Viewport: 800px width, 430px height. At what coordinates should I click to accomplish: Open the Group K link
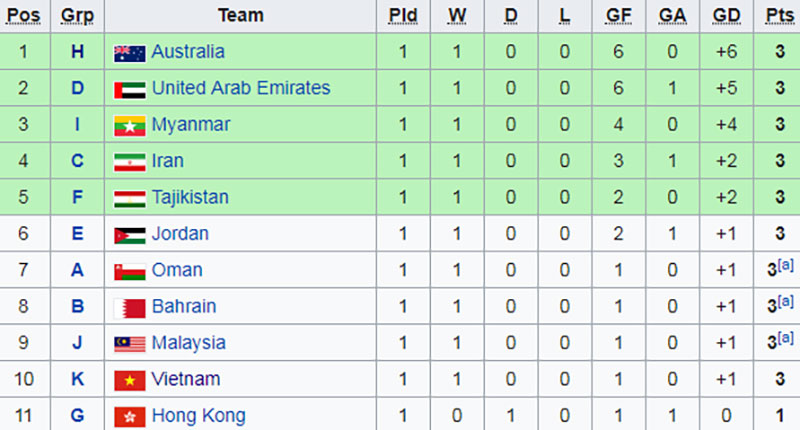click(x=78, y=380)
